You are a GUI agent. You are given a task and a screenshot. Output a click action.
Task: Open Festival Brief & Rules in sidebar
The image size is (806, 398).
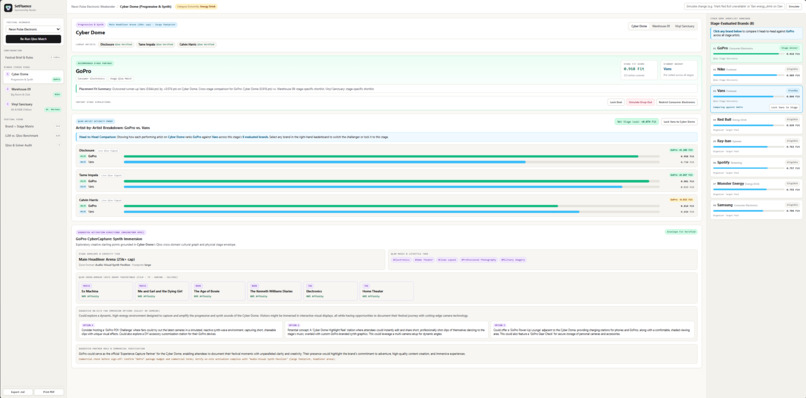33,57
